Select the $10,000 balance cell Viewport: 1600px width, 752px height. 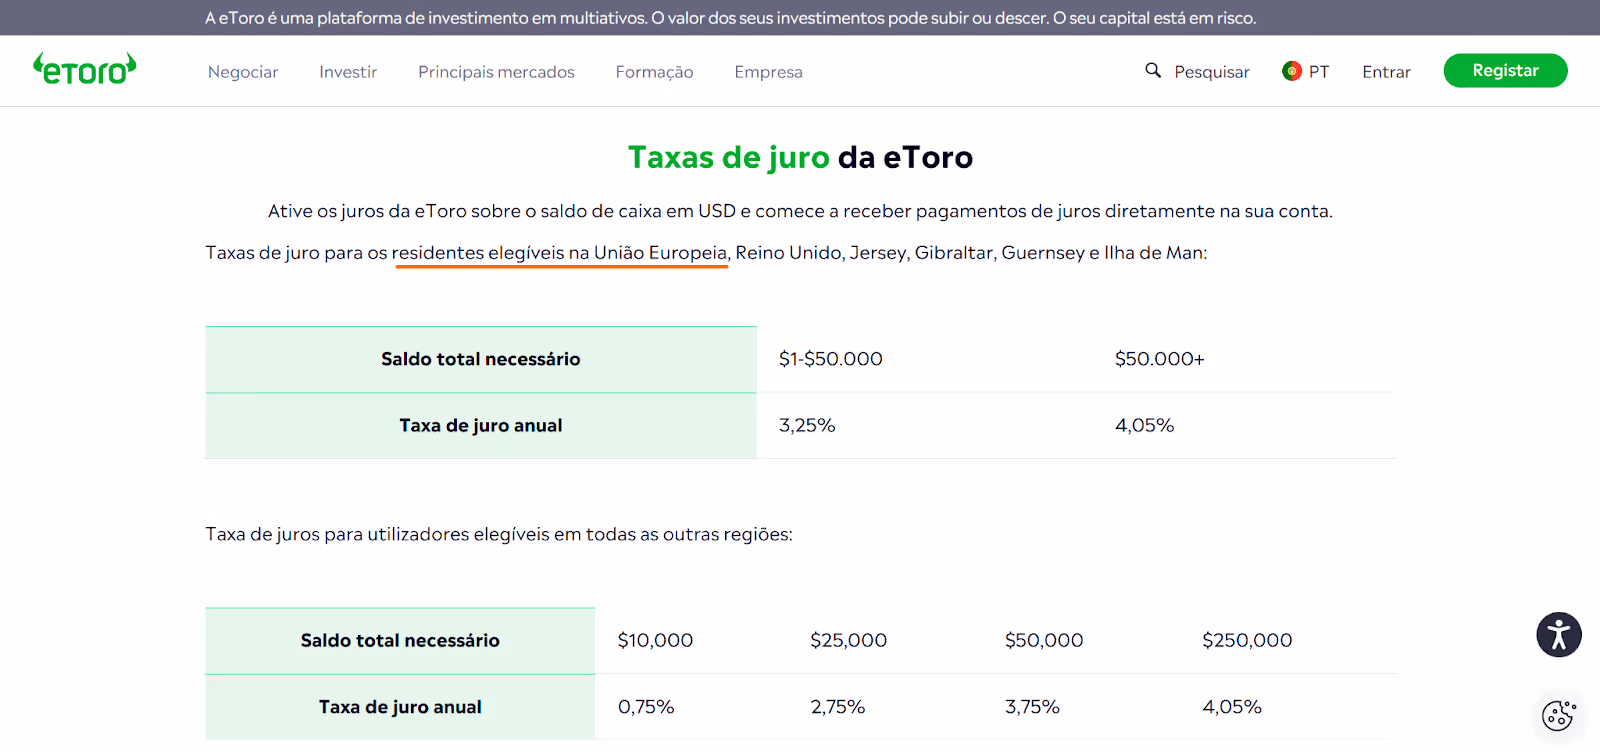[655, 640]
